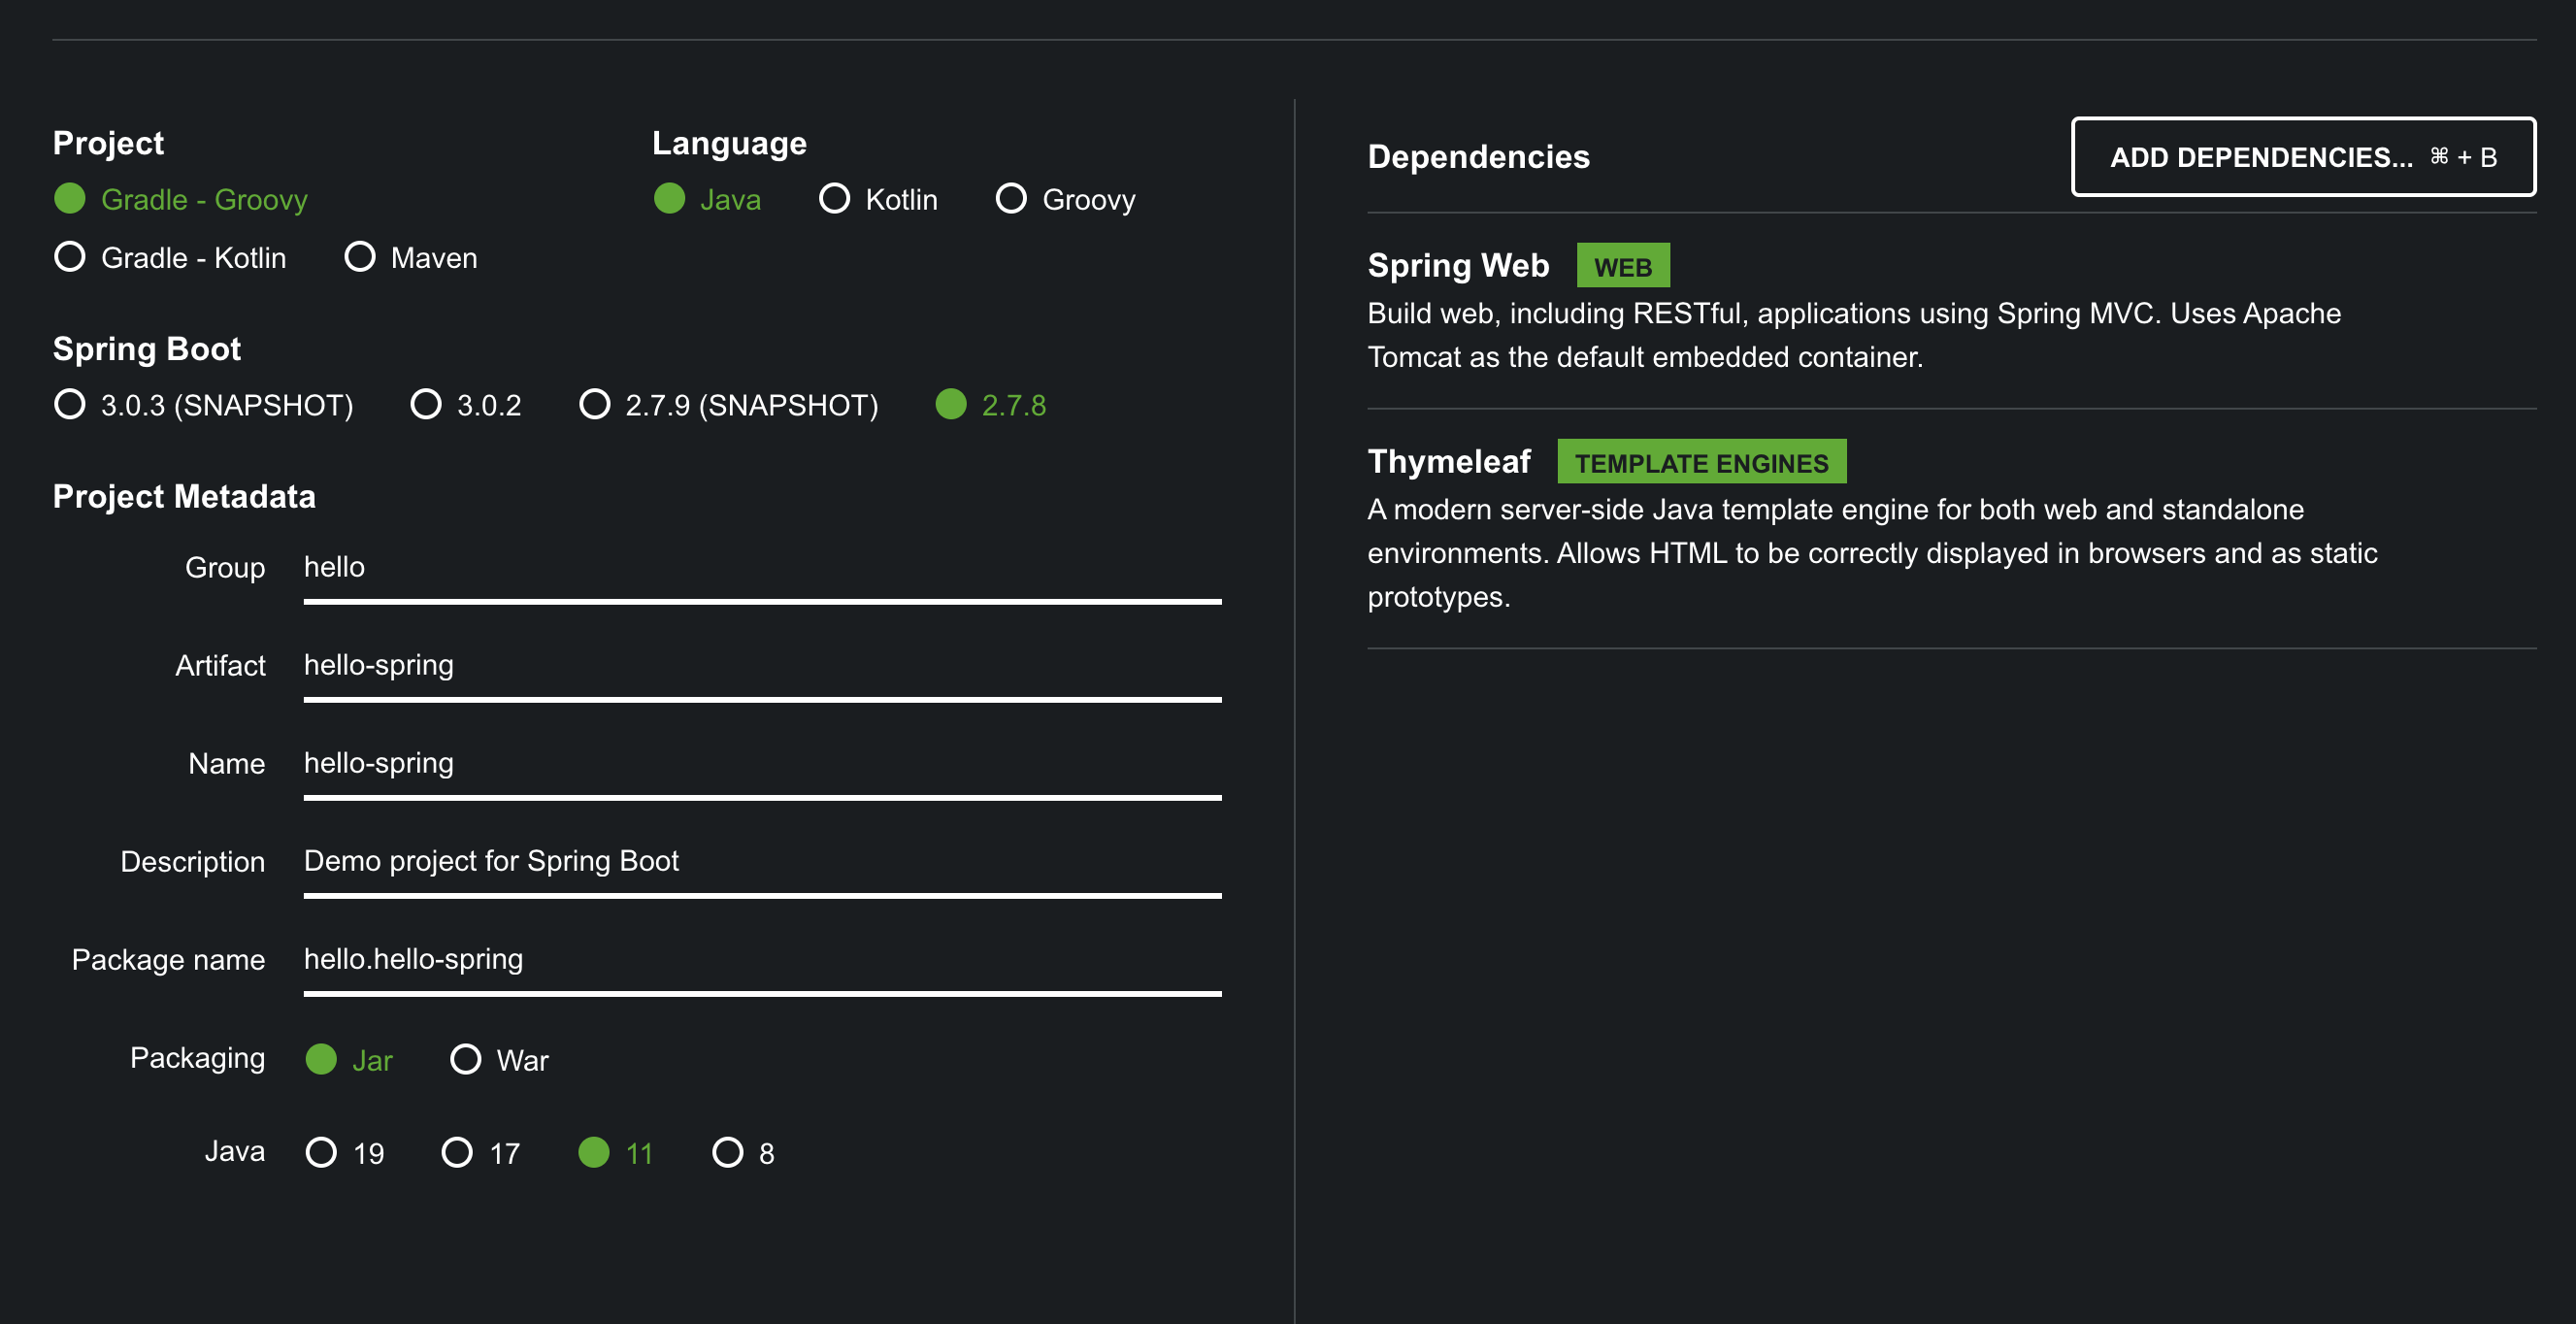Set Java version to 8
The height and width of the screenshot is (1324, 2576).
tap(743, 1153)
